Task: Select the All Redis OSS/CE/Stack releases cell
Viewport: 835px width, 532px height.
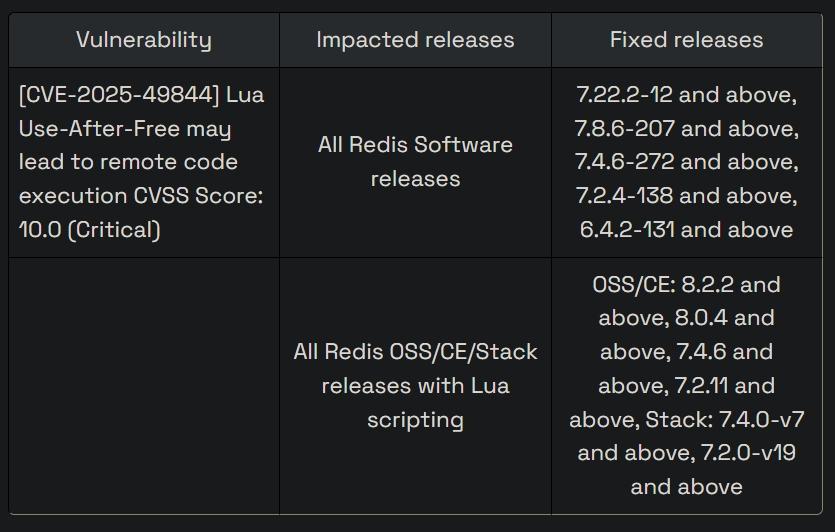Action: pyautogui.click(x=415, y=385)
